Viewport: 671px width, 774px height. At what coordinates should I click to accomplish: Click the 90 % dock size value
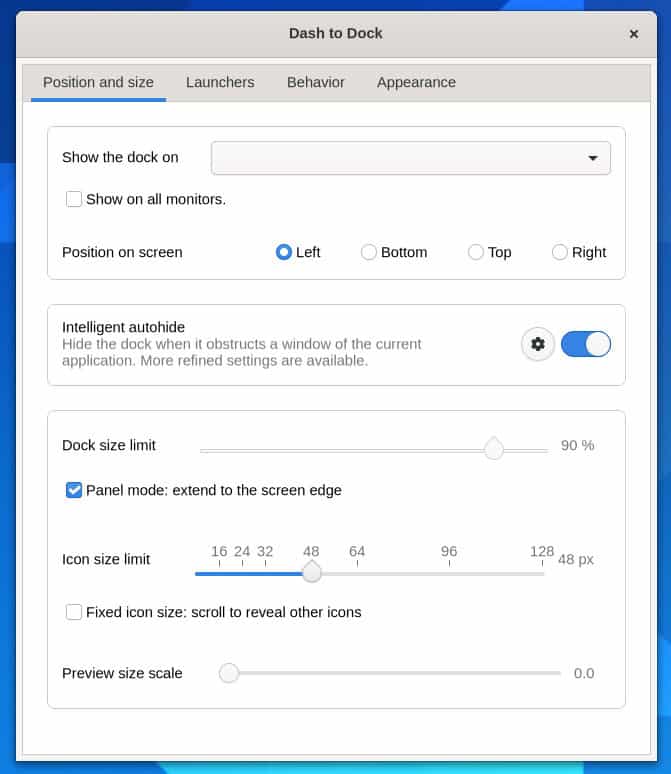[x=577, y=445]
